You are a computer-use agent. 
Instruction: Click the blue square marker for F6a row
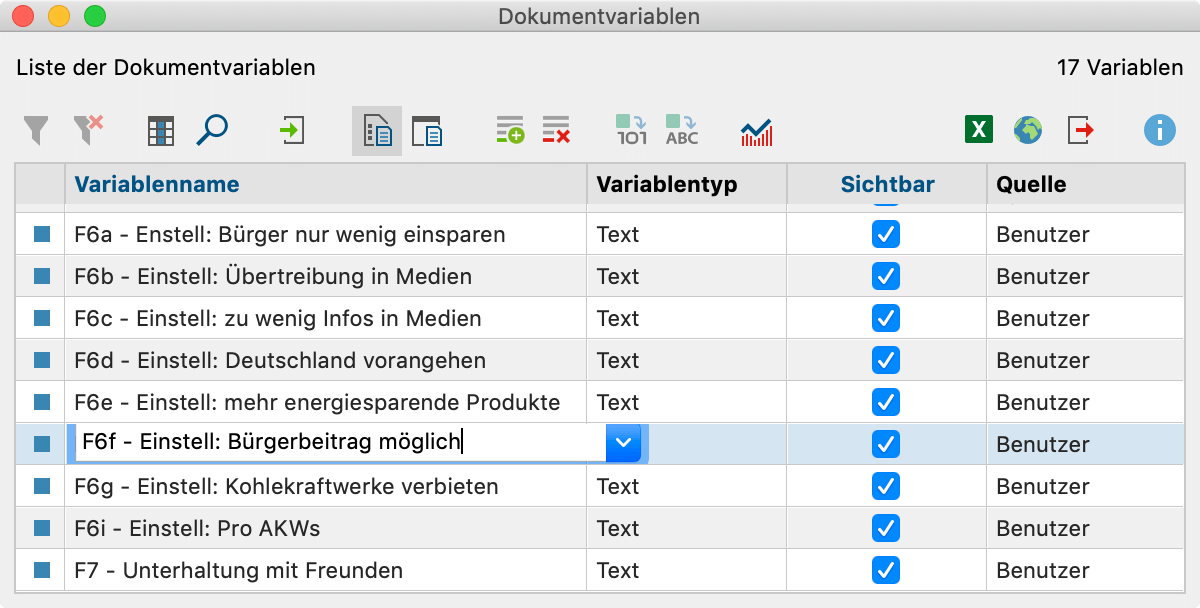tap(42, 234)
